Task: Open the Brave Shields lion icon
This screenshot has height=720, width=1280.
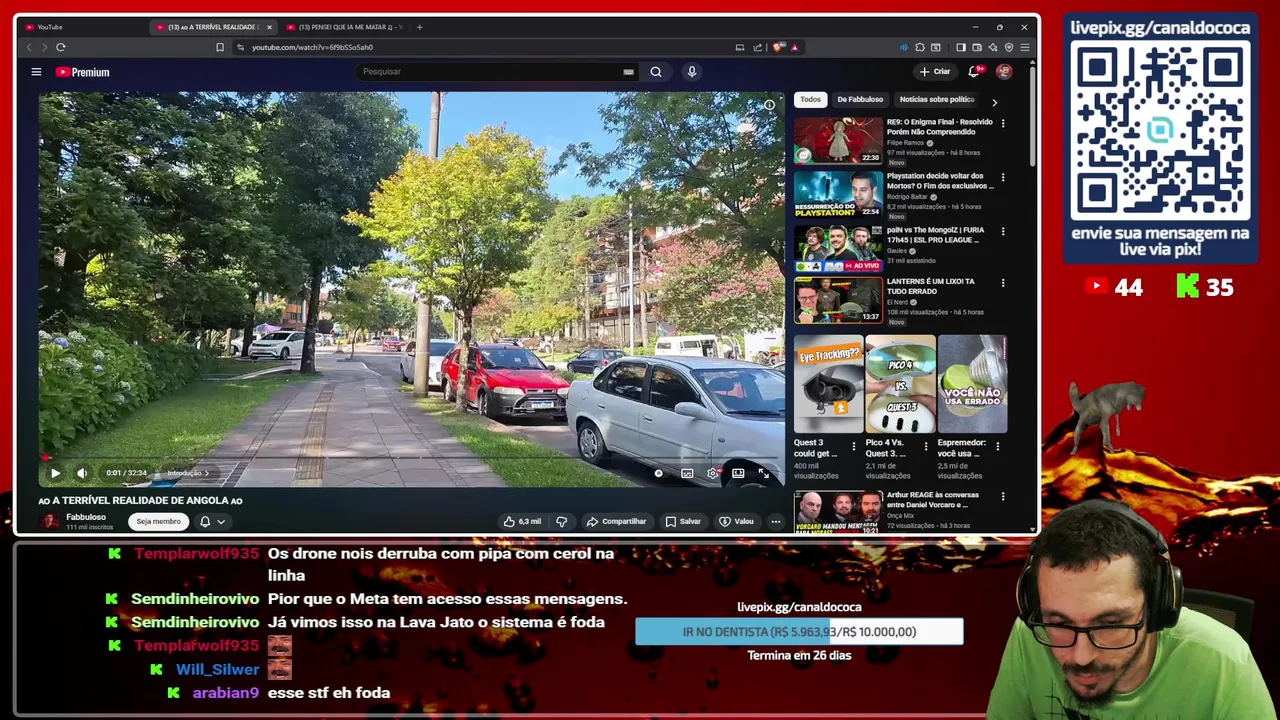Action: (779, 47)
